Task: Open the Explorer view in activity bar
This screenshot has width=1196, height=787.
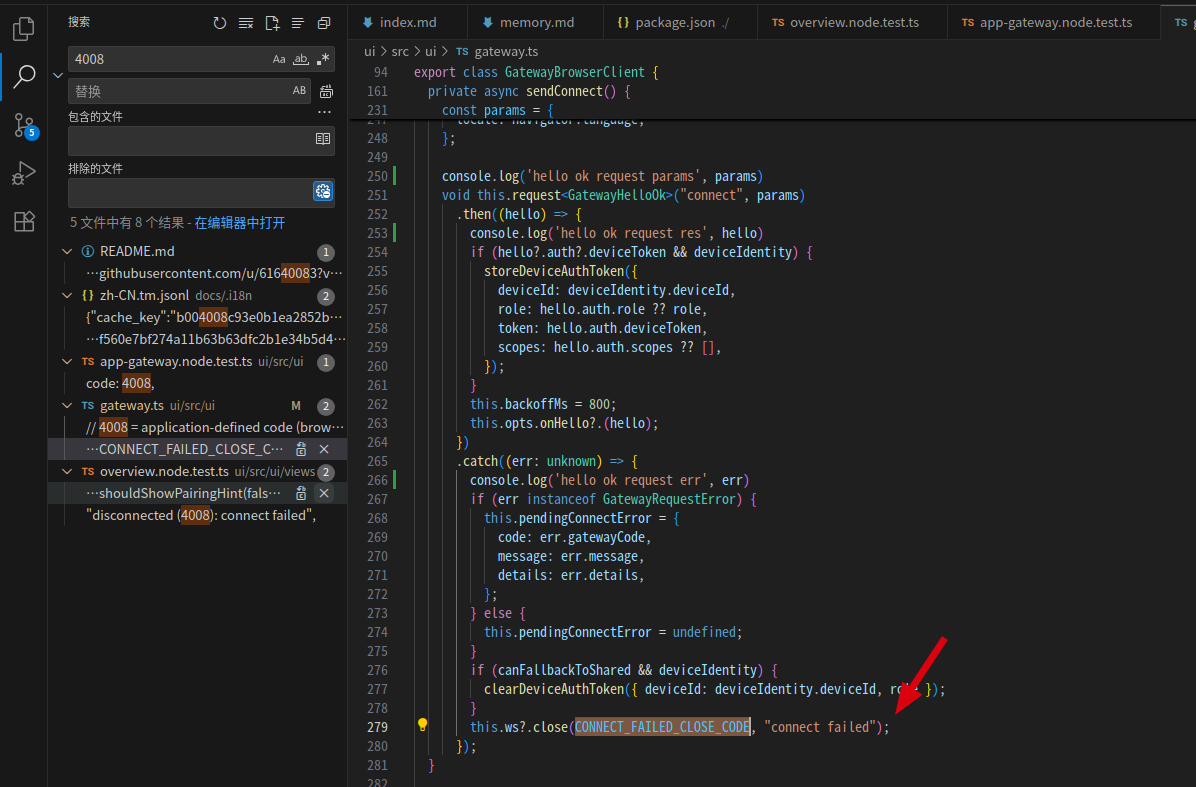Action: 24,29
